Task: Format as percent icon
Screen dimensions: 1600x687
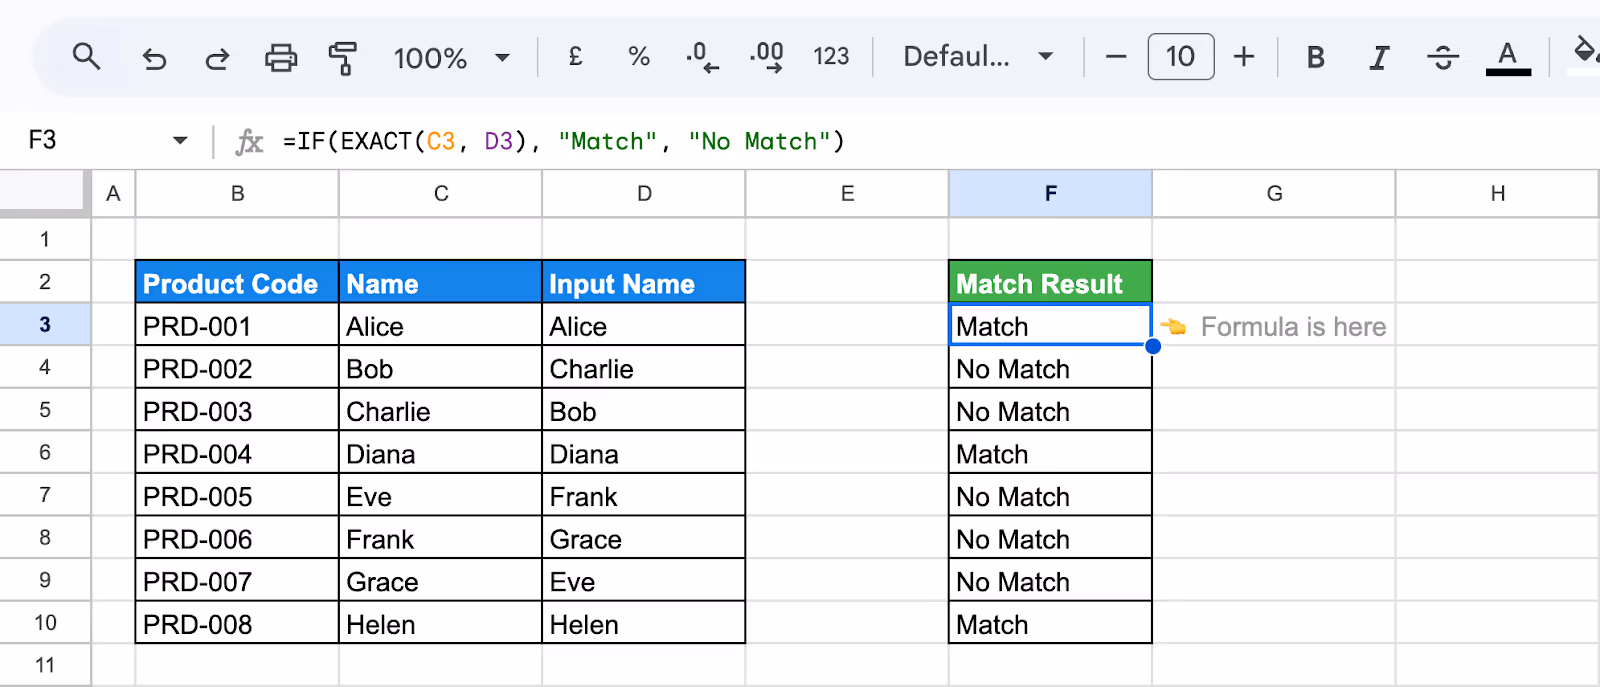Action: (639, 57)
